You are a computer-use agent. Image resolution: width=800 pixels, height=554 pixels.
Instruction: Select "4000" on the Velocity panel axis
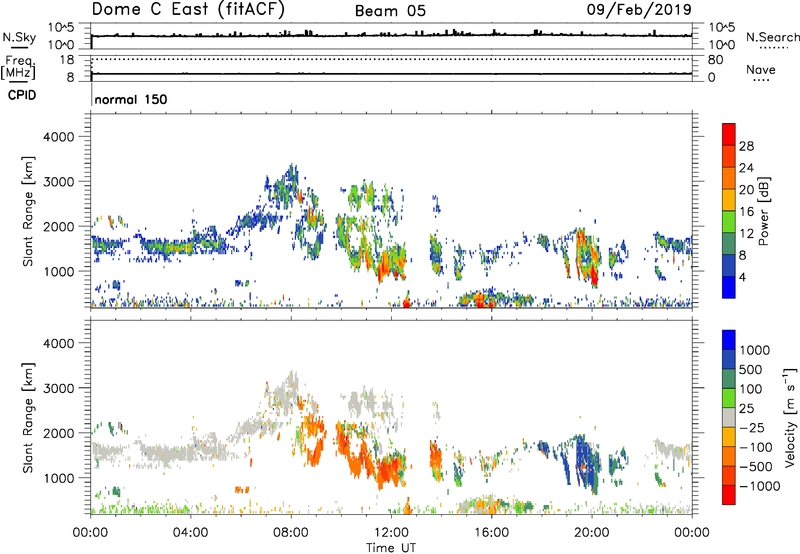tap(59, 343)
